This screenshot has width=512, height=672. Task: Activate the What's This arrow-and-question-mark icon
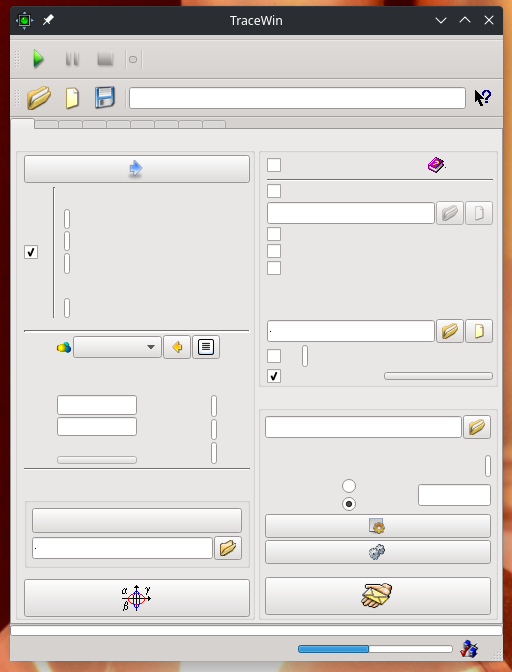click(x=483, y=97)
